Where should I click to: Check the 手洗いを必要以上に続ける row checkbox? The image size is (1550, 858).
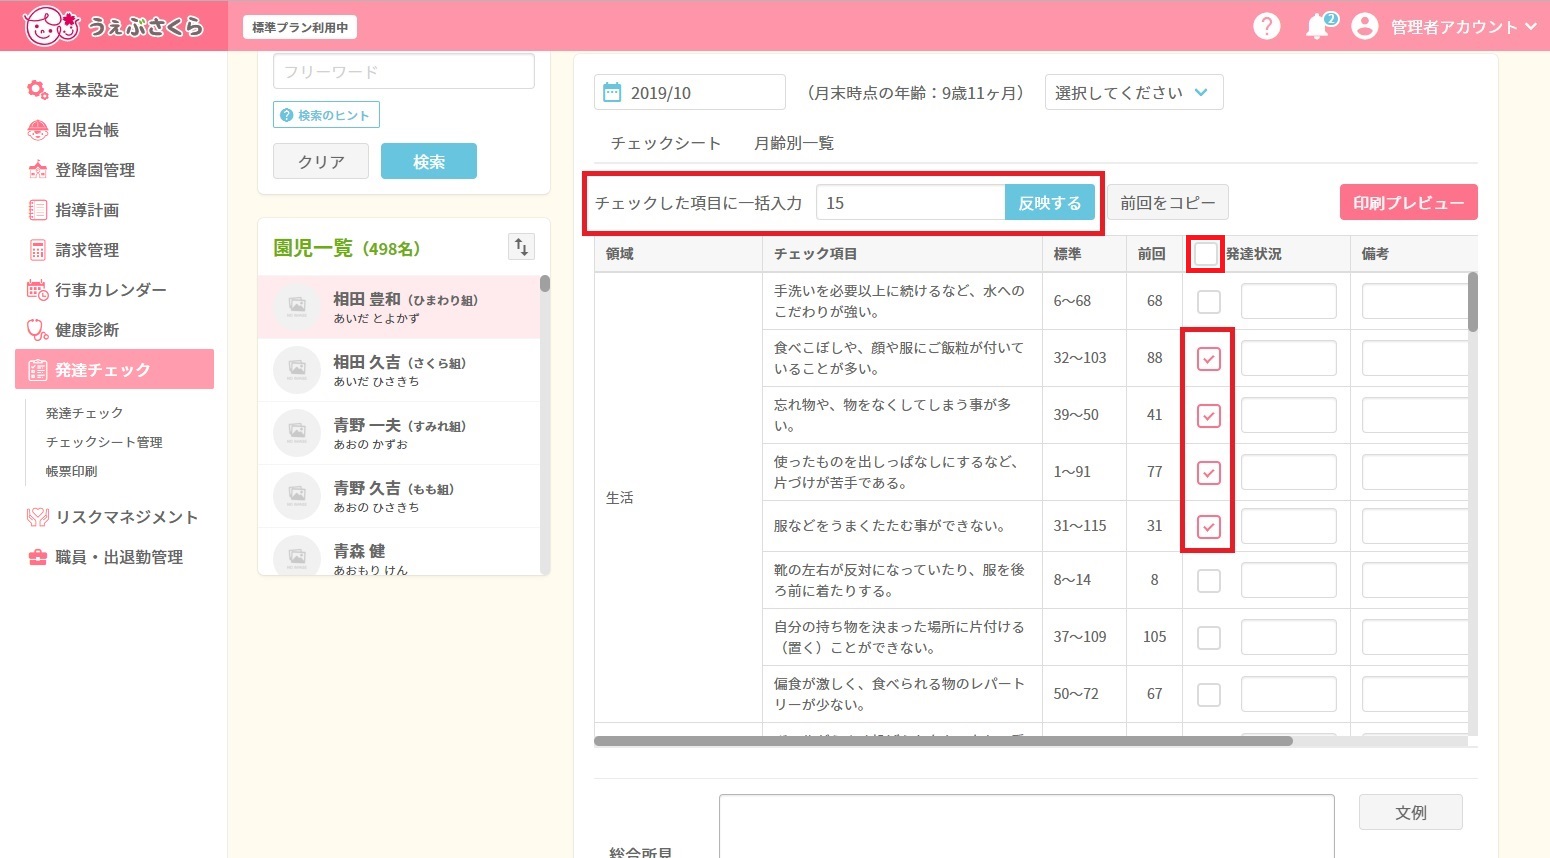tap(1209, 301)
